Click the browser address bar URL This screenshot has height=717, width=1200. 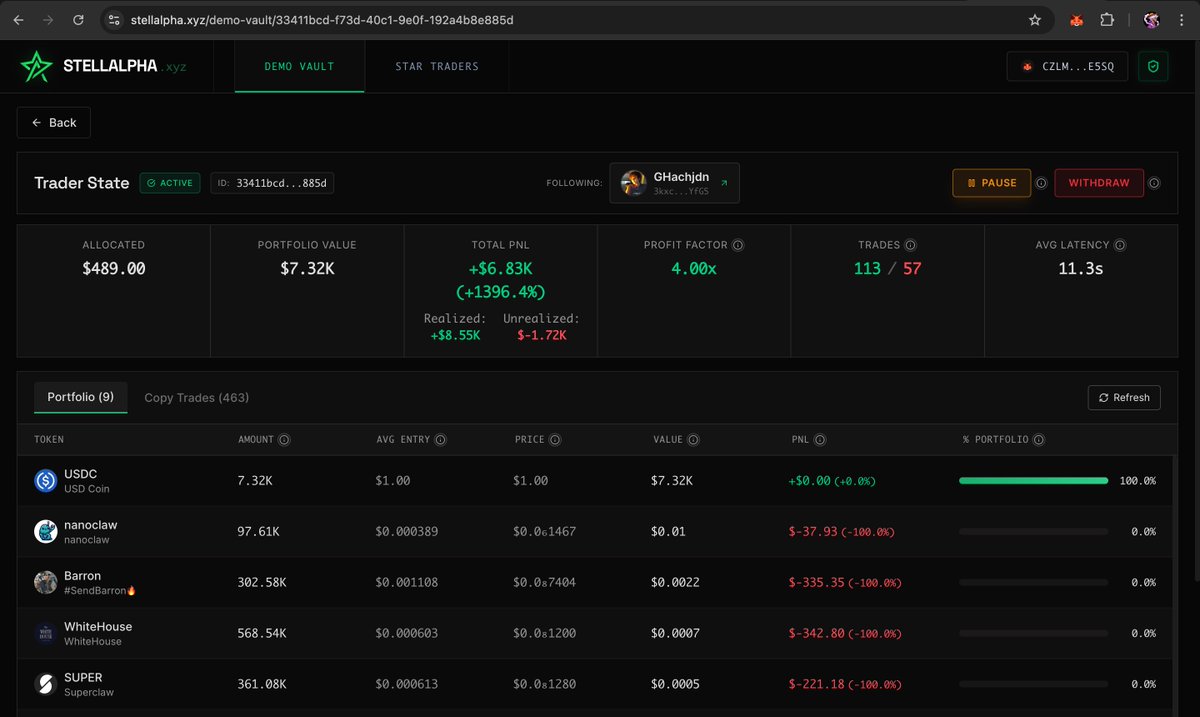coord(322,20)
